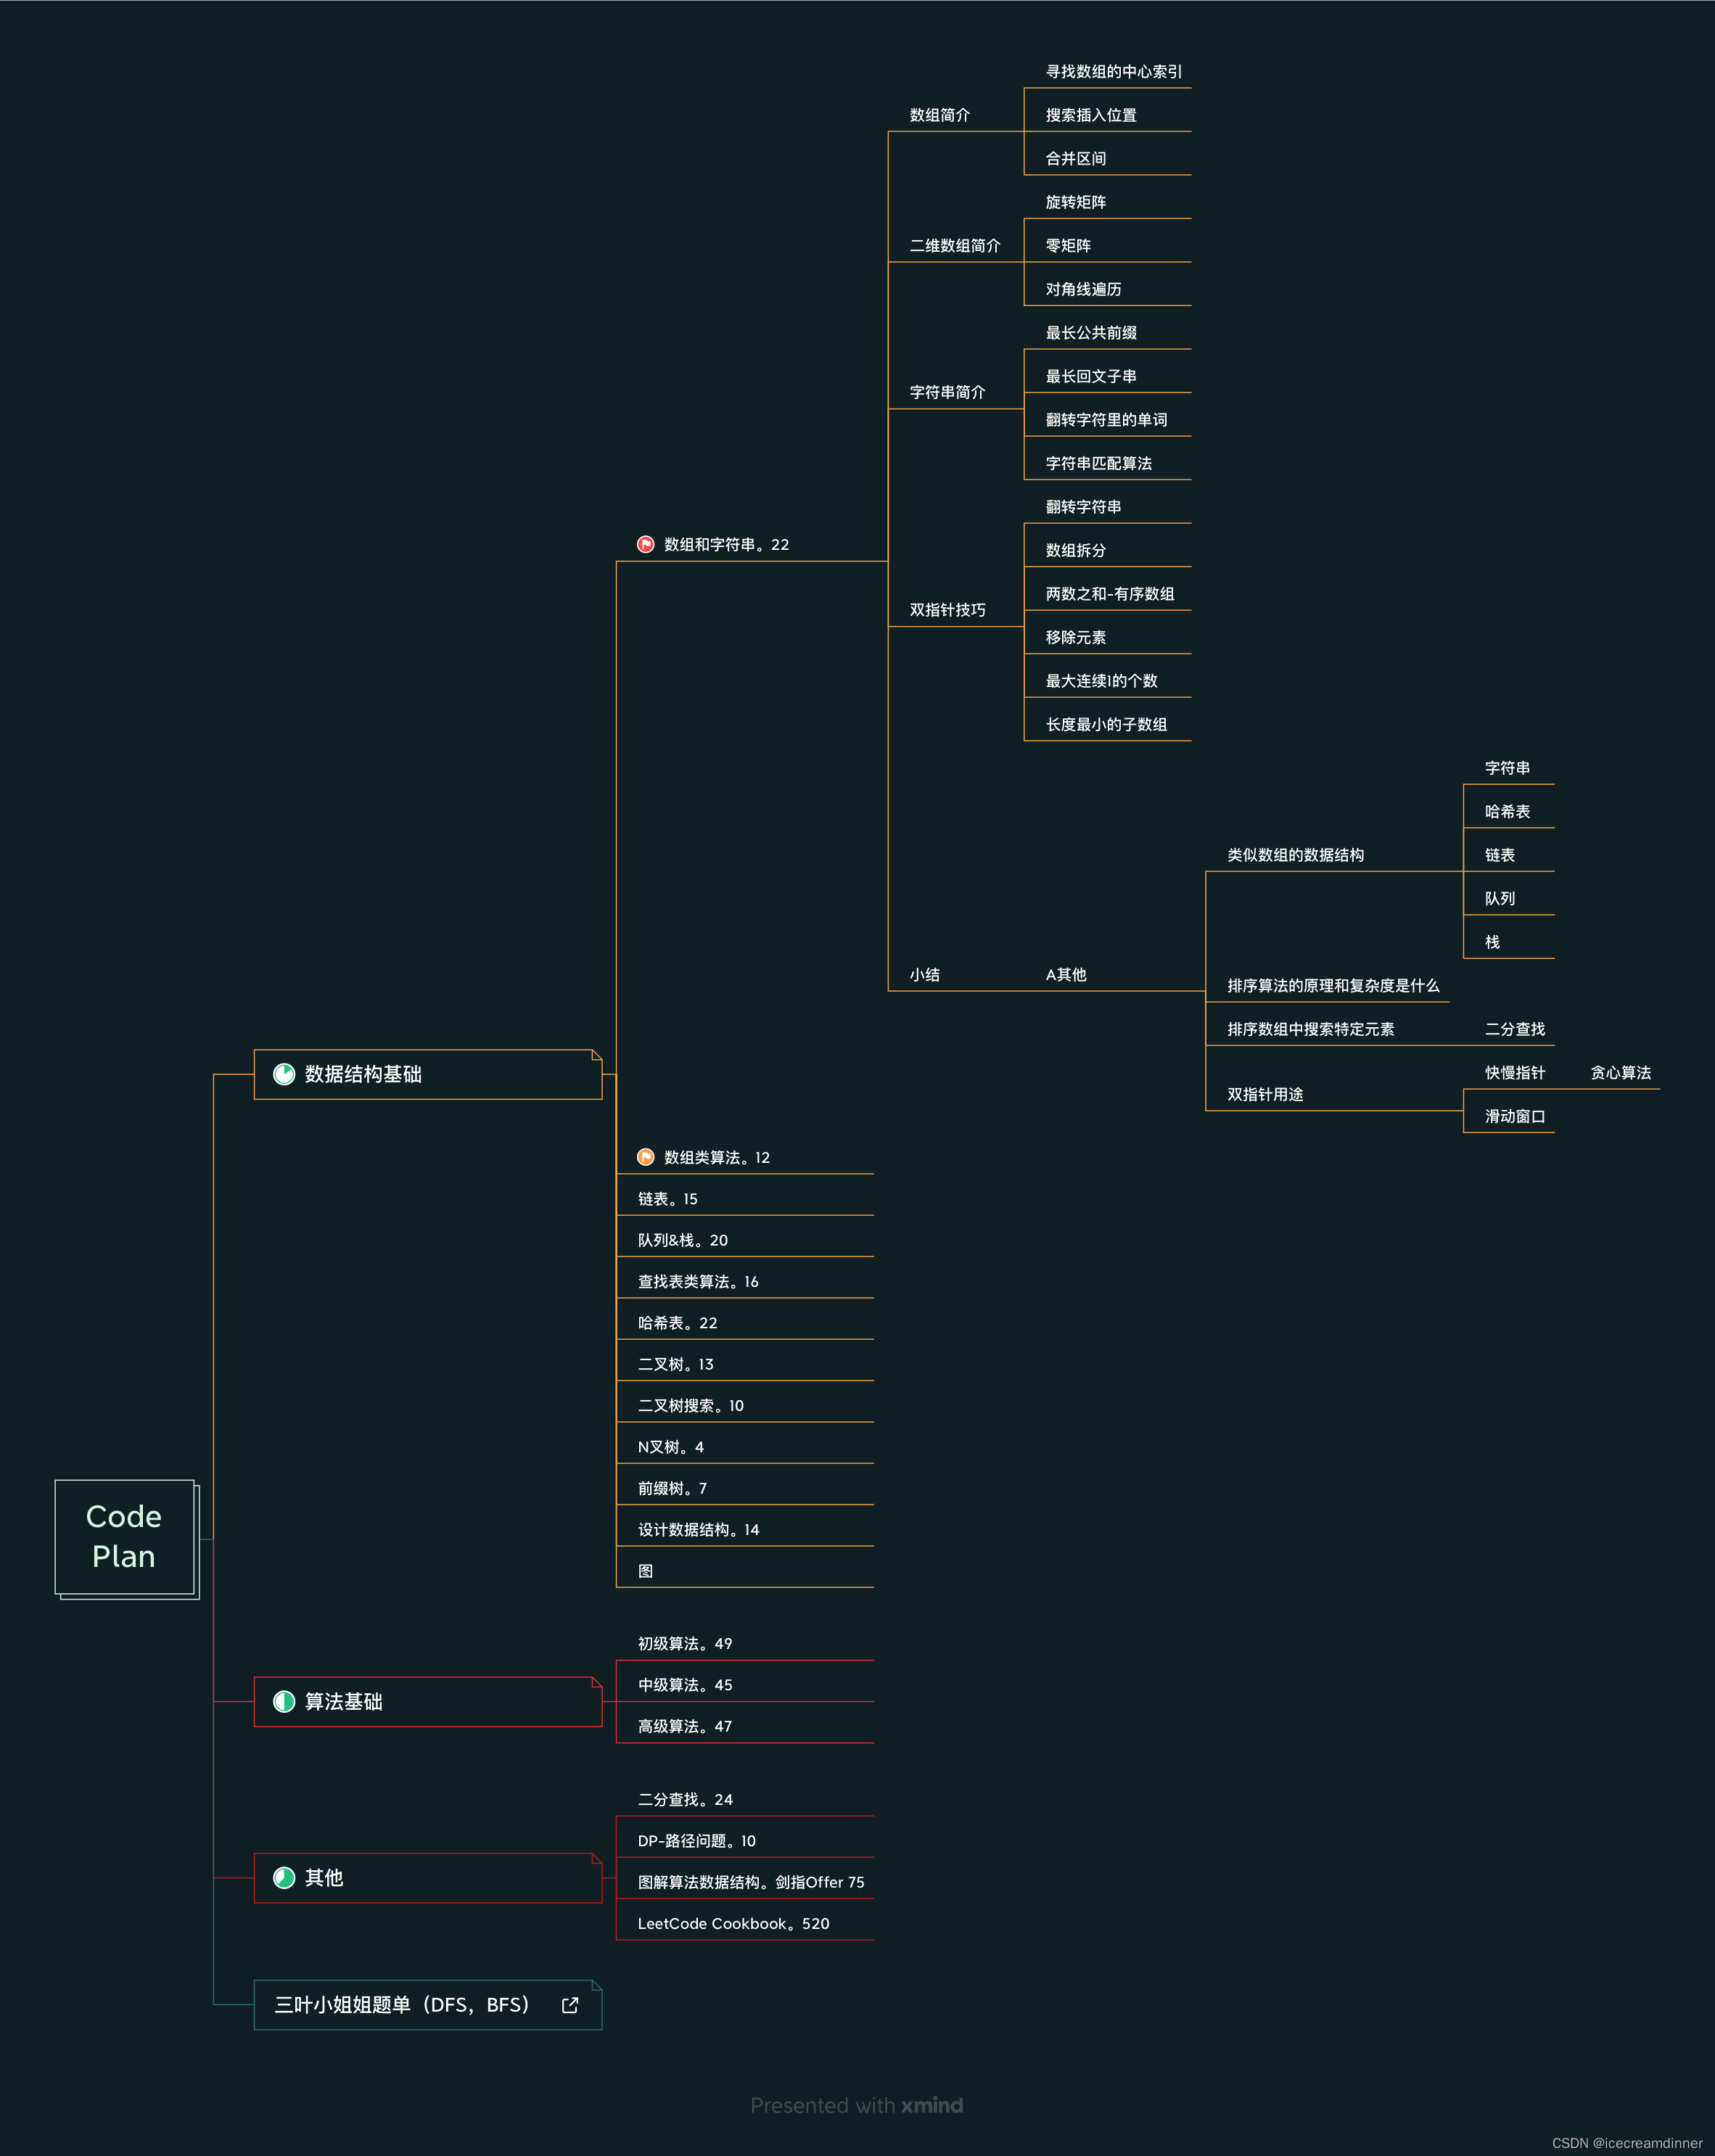The image size is (1715, 2156).
Task: Select the 查找表类算法。16 subtopic
Action: (x=698, y=1281)
